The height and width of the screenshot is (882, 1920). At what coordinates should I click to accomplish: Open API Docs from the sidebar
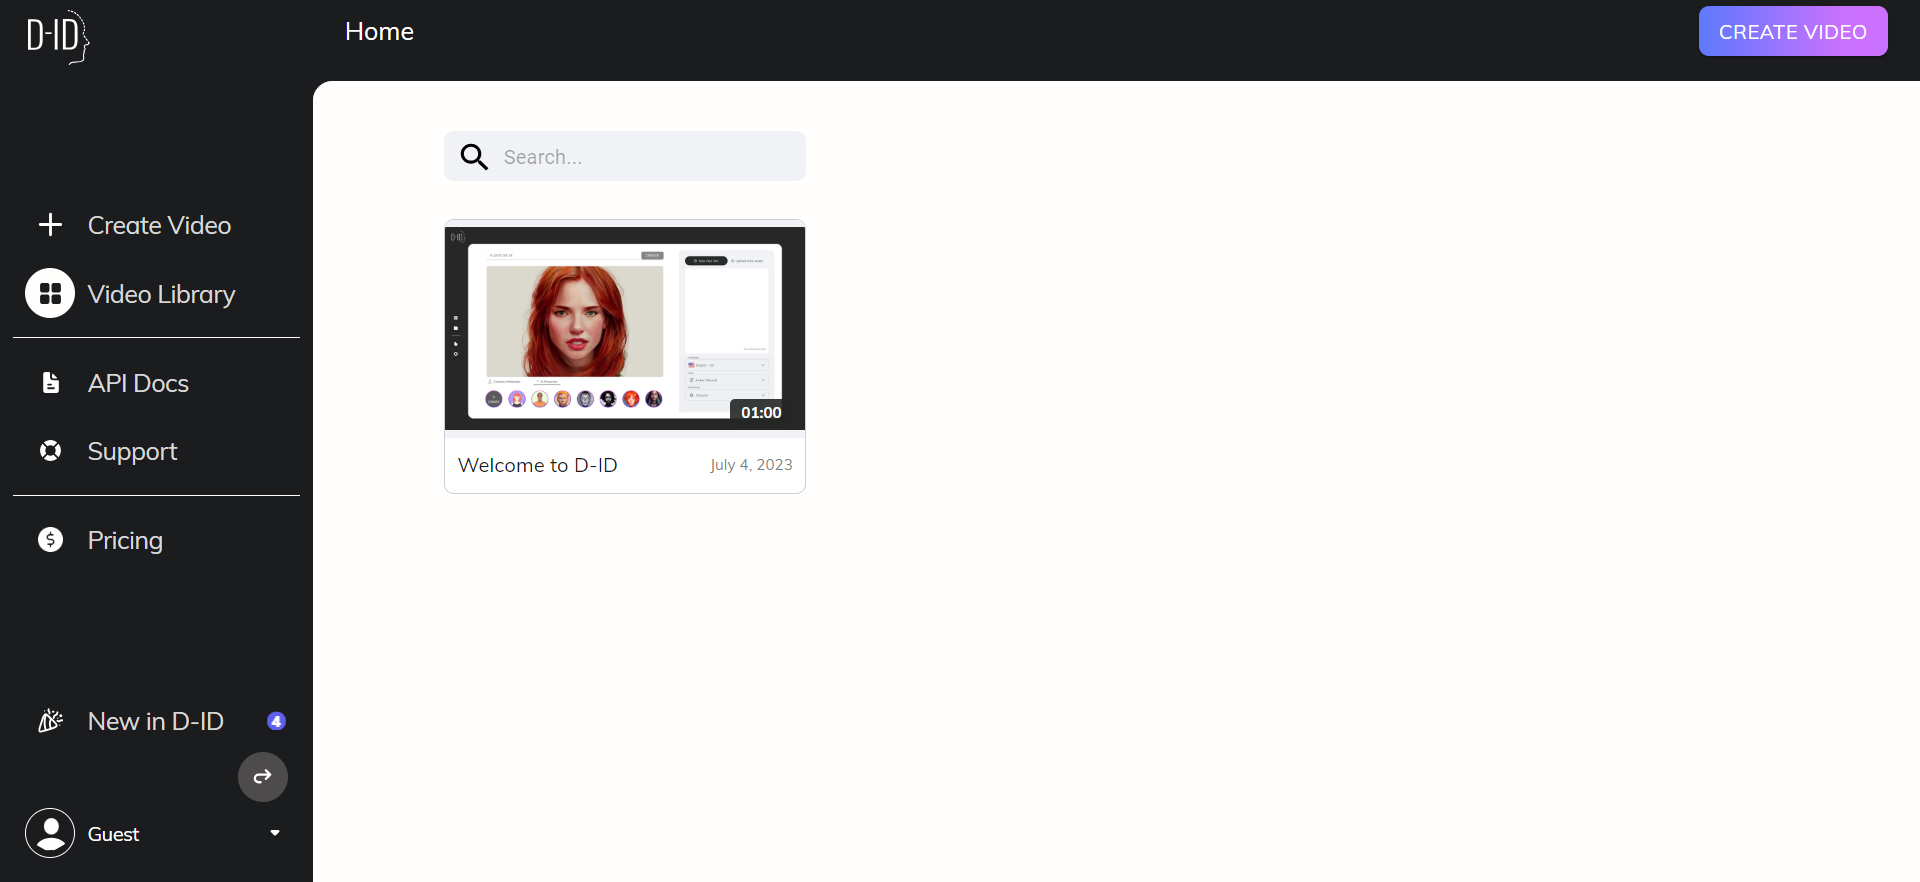(138, 383)
